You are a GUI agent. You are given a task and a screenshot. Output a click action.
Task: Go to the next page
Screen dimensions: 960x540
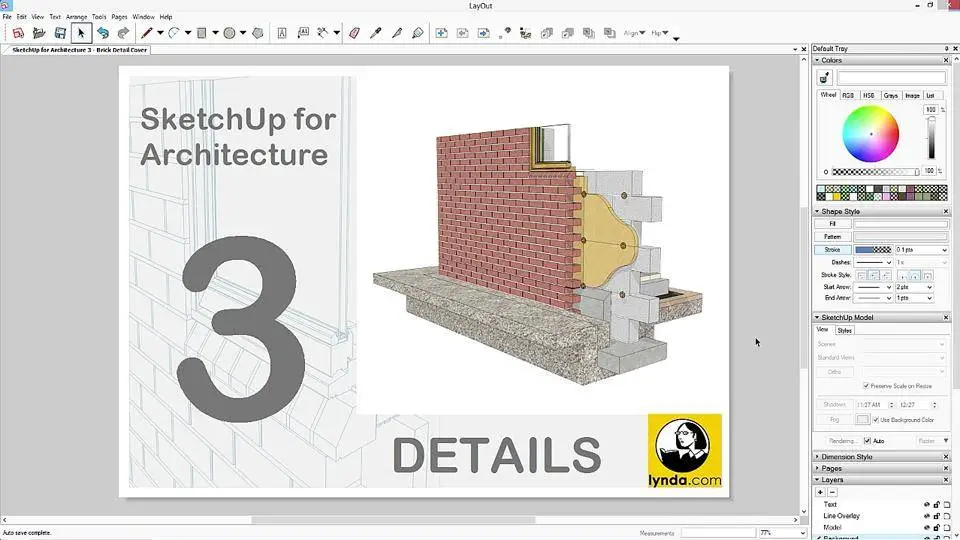484,33
